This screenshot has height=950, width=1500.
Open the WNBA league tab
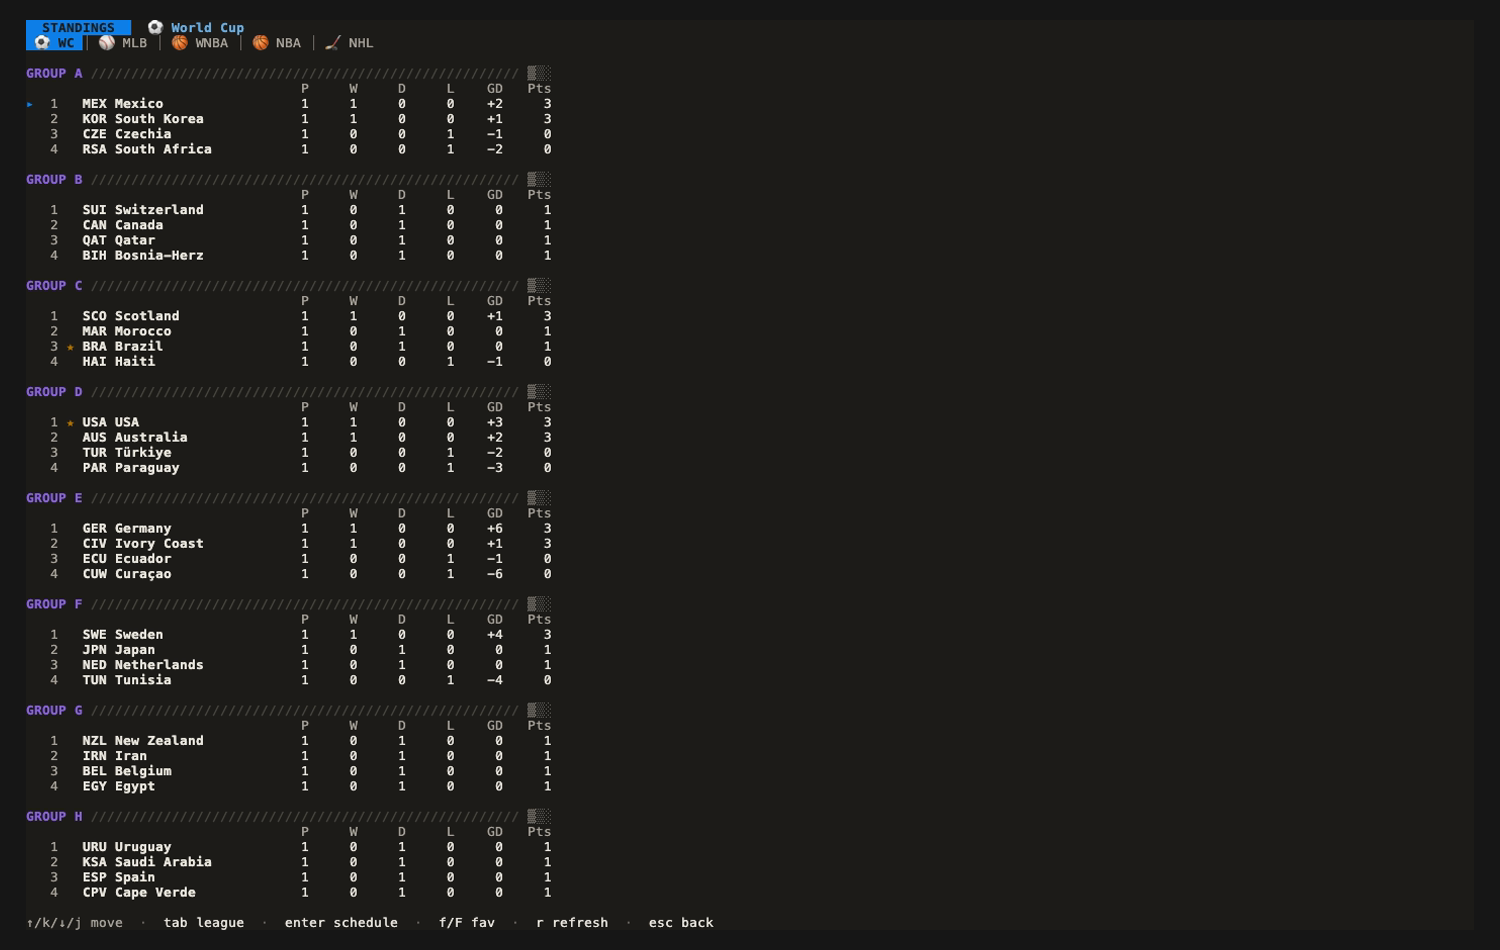click(x=200, y=43)
